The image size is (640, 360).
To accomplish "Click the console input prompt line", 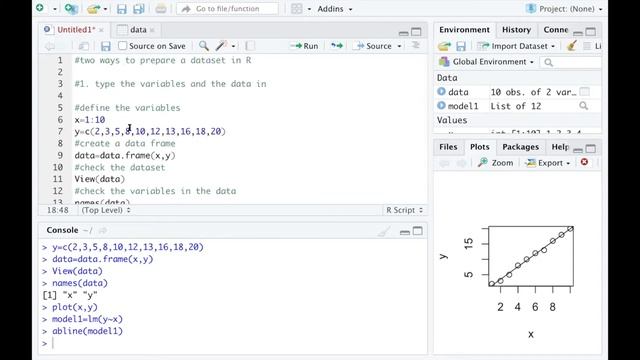I will pos(233,343).
